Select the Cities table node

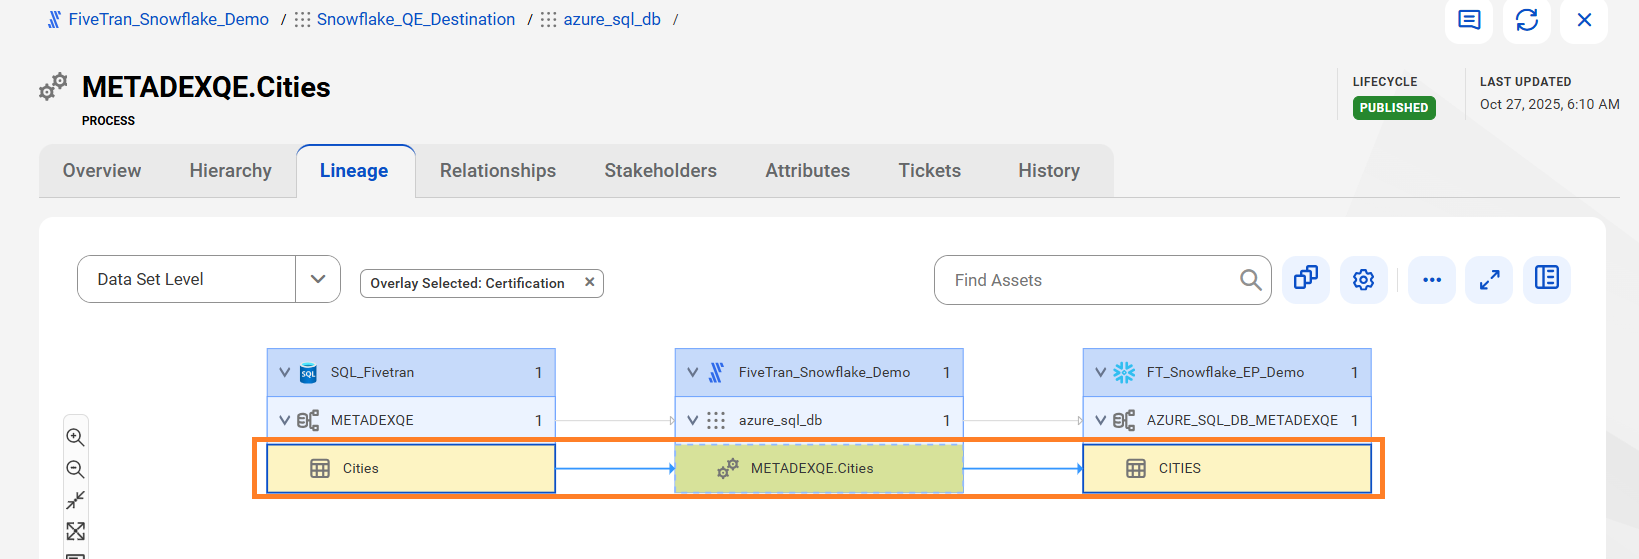pos(411,468)
